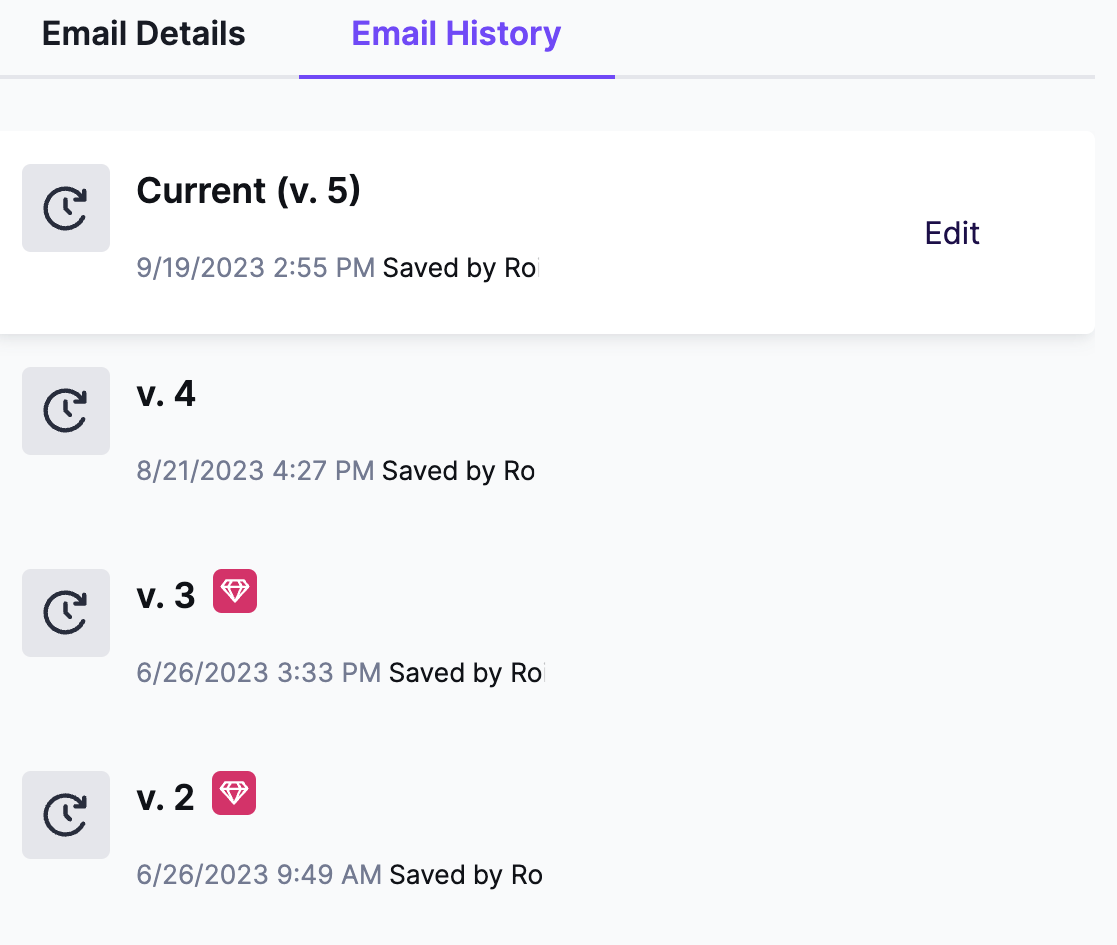The width and height of the screenshot is (1117, 945).
Task: Switch to the Email Details tab
Action: [143, 34]
